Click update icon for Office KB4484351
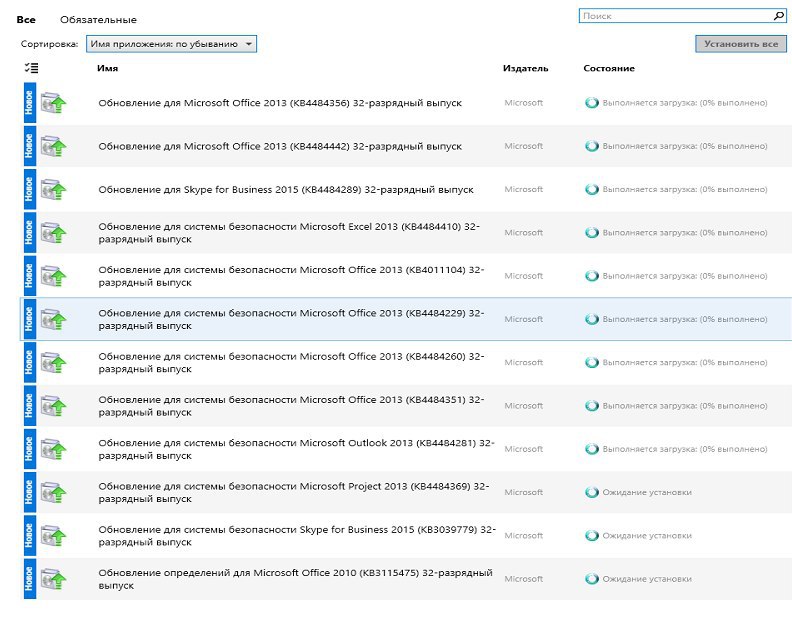 [x=54, y=406]
